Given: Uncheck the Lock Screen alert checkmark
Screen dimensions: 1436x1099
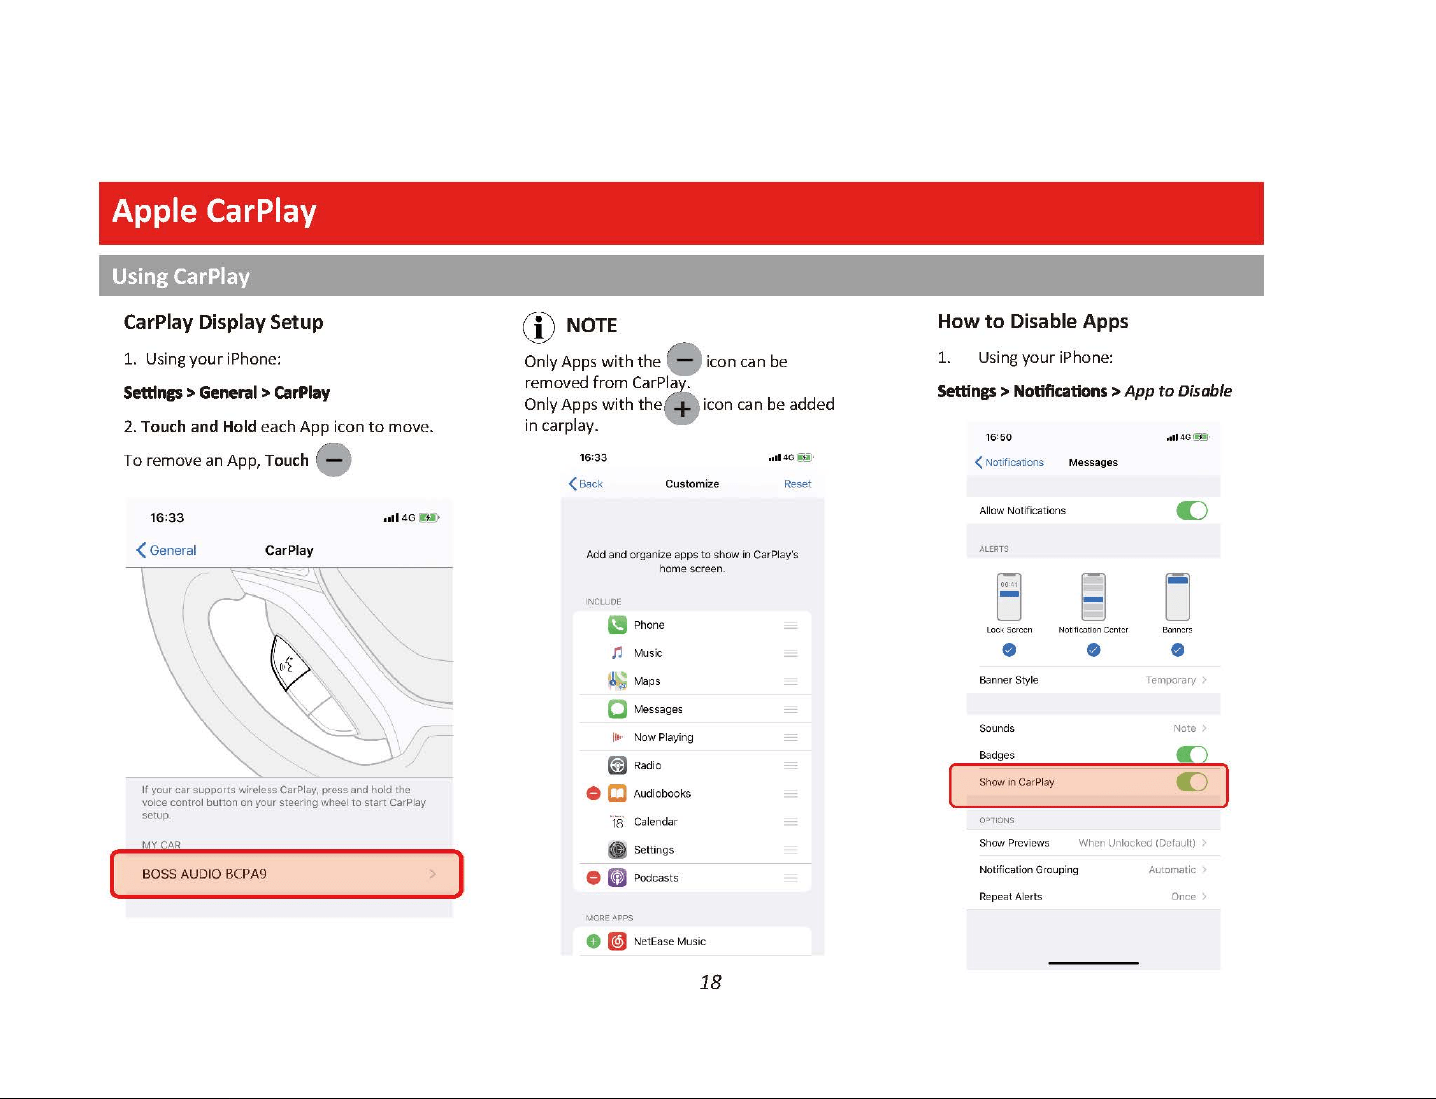Looking at the screenshot, I should [1009, 650].
